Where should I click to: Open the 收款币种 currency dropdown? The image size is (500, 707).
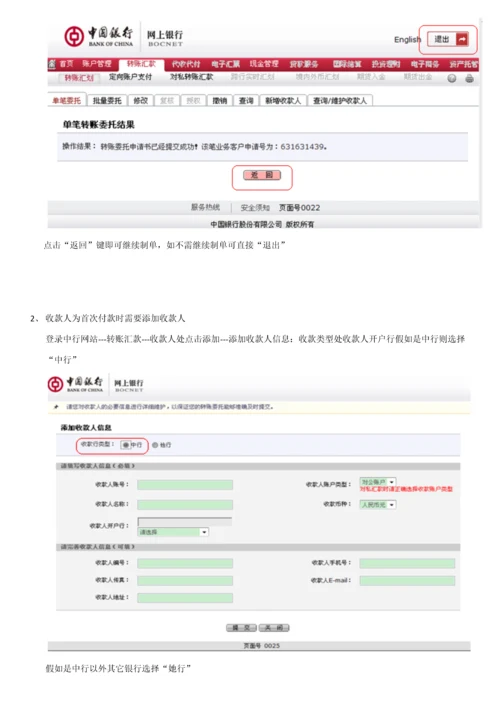pos(377,505)
